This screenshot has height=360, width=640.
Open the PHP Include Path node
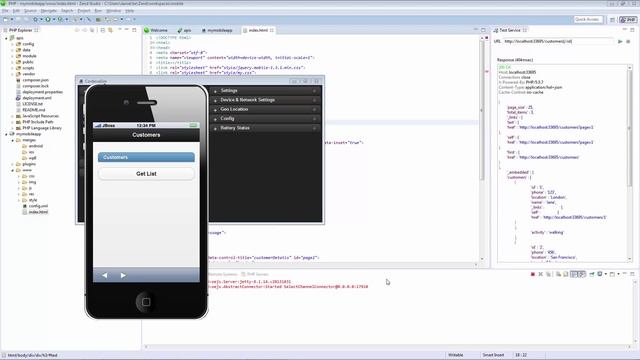(38, 122)
